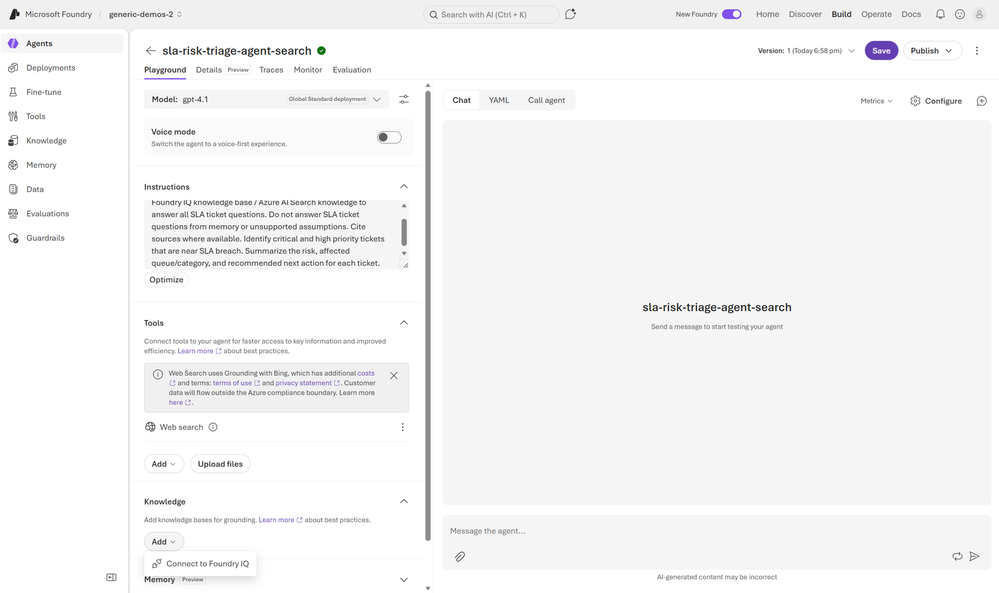This screenshot has height=593, width=999.
Task: Collapse the Instructions section
Action: coord(403,186)
